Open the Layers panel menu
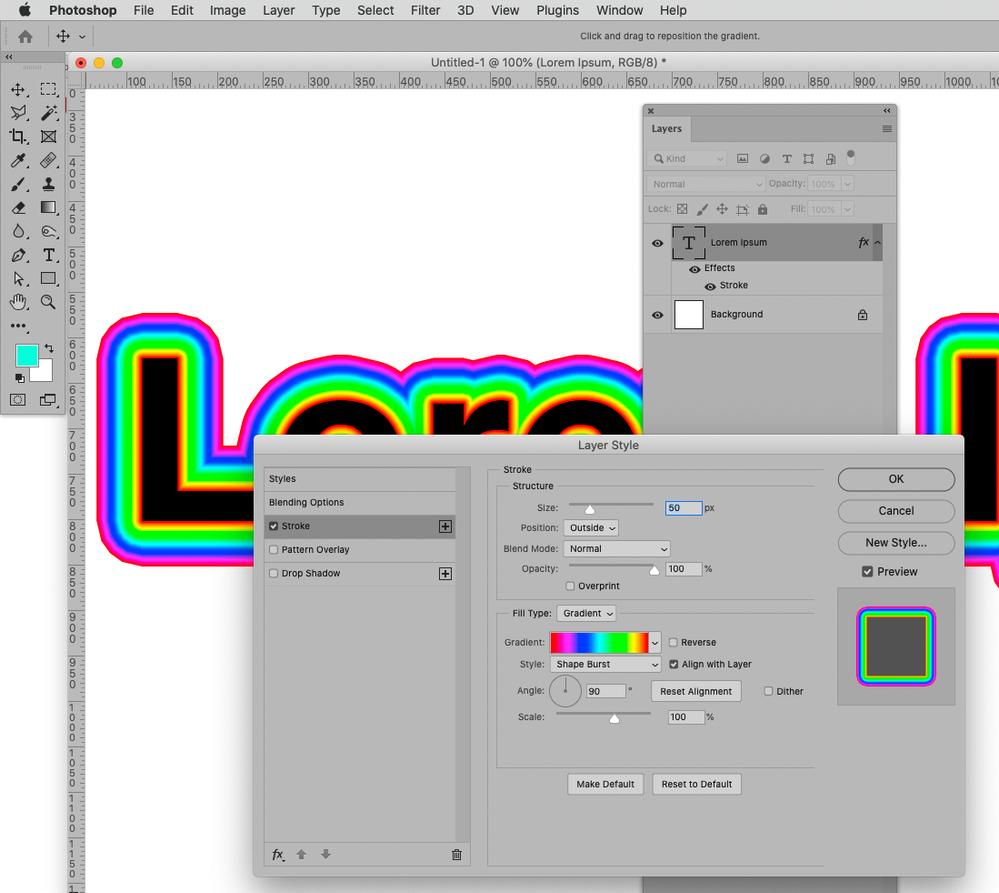The width and height of the screenshot is (999, 893). pos(886,129)
